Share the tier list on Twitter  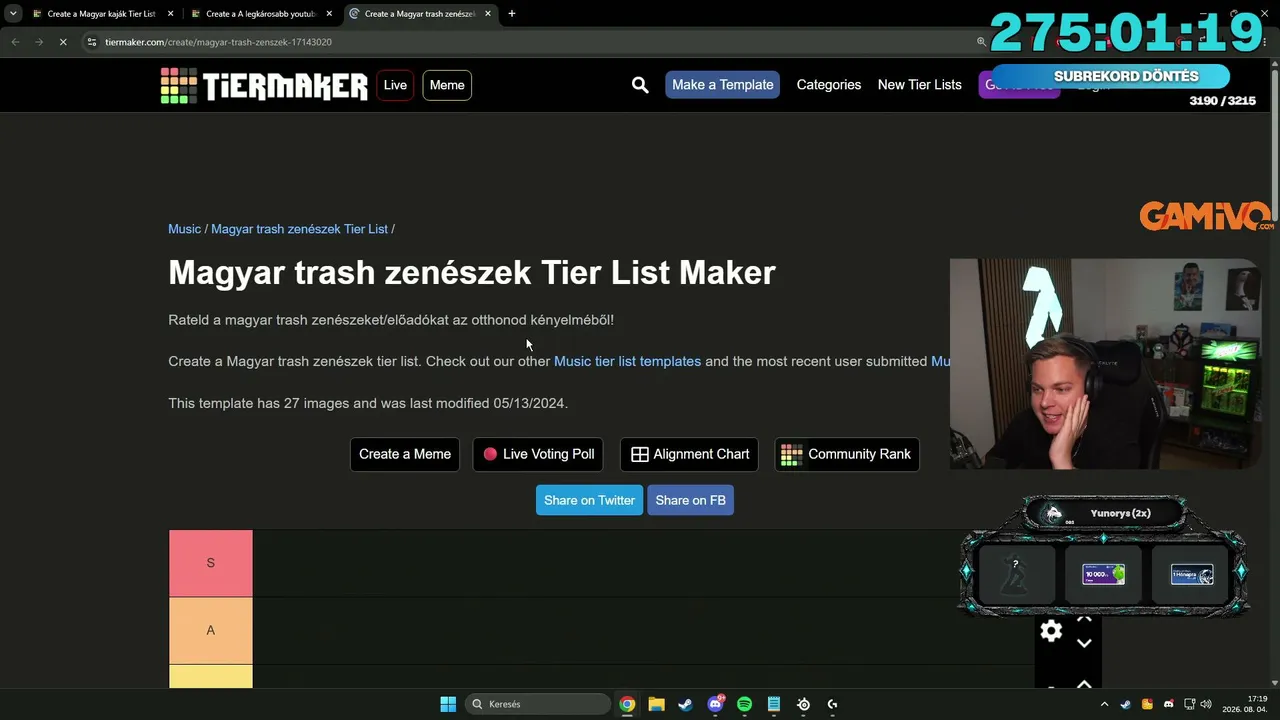[x=590, y=500]
